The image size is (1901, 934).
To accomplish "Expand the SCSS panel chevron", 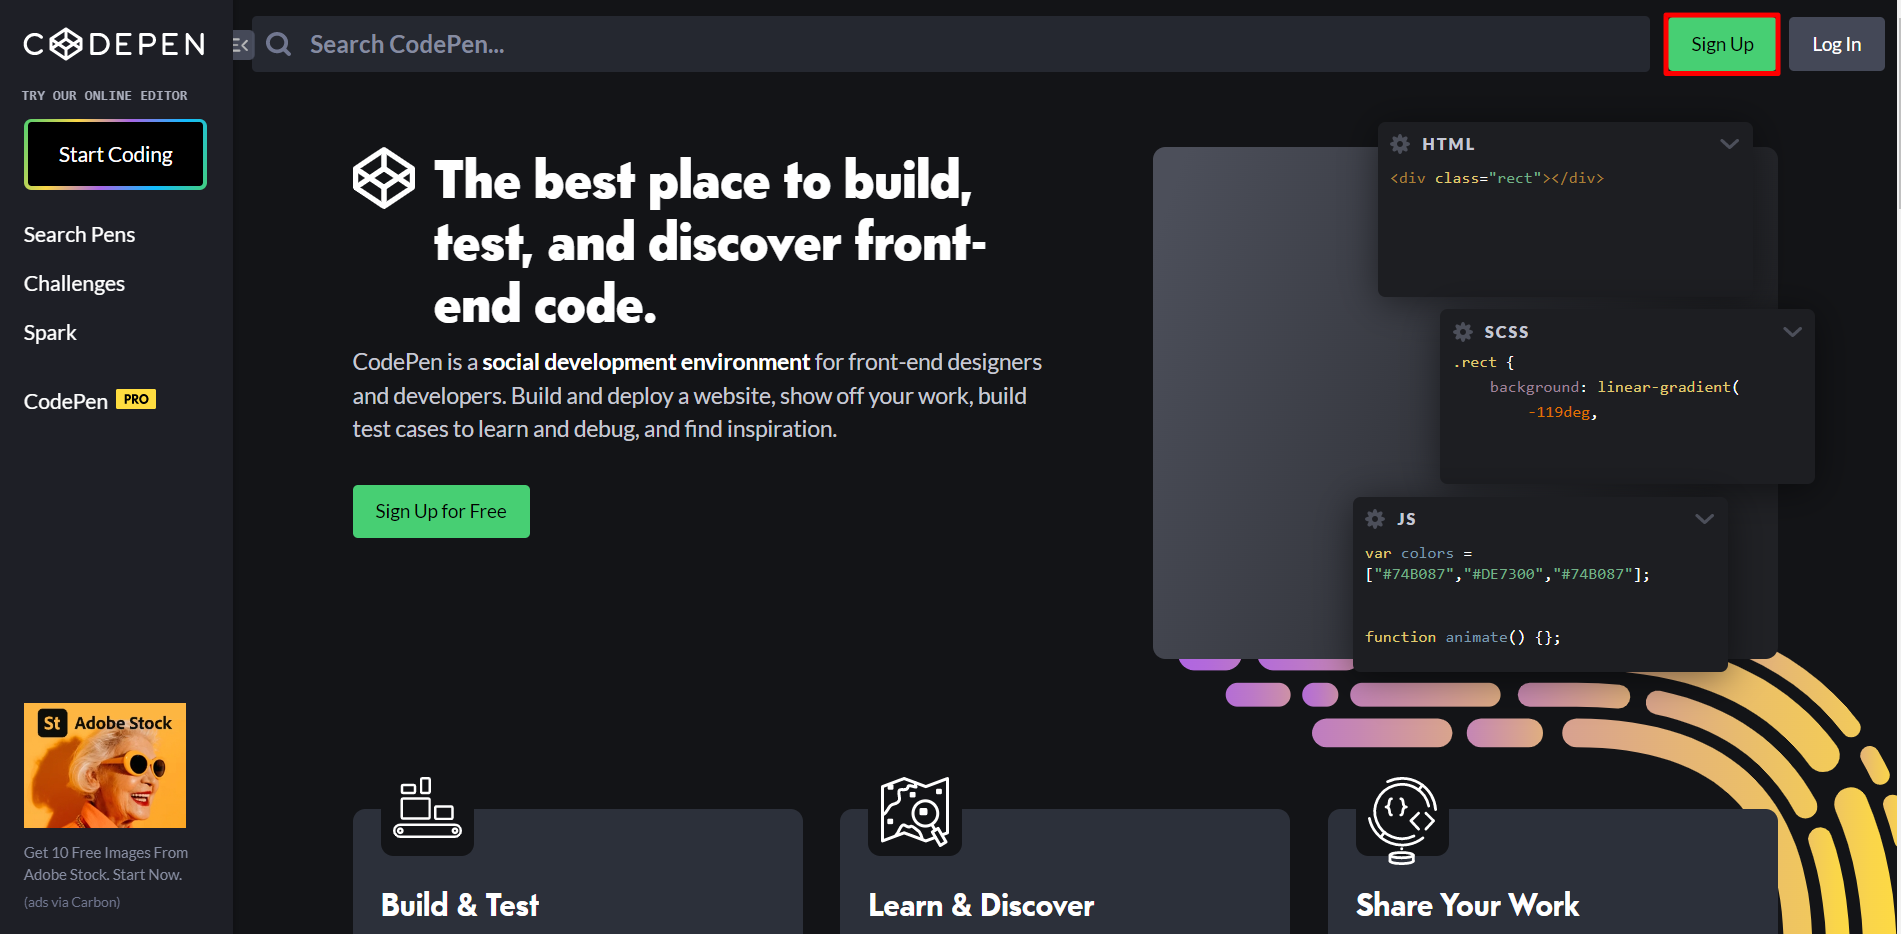I will (x=1792, y=332).
